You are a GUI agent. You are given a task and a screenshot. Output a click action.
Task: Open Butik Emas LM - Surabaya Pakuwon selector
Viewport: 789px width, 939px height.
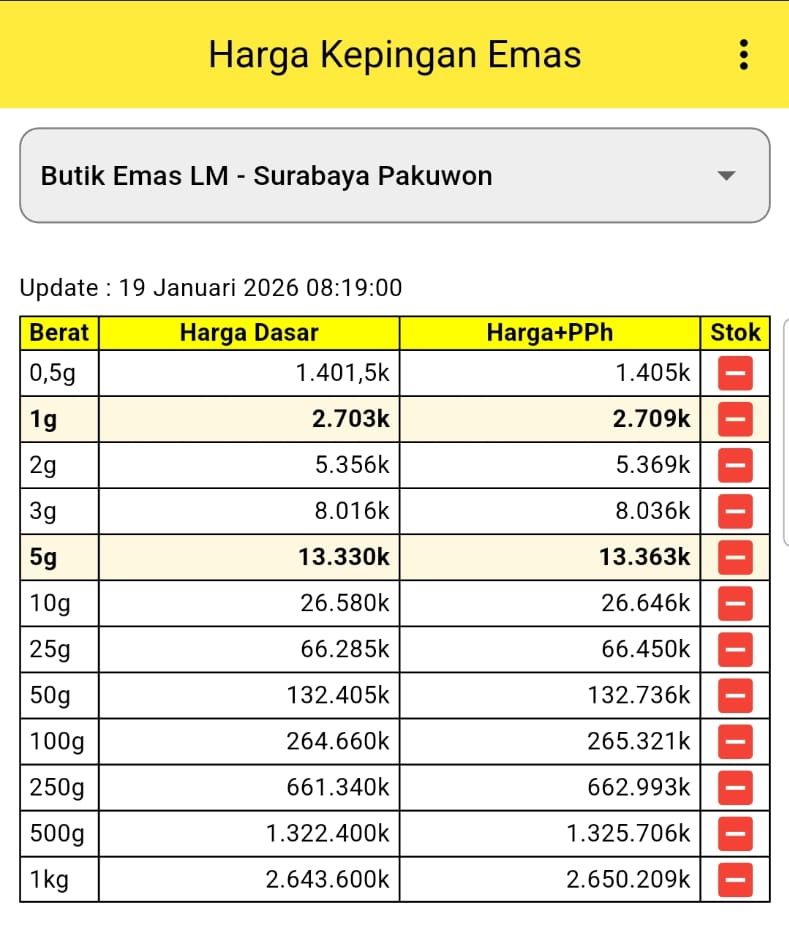pyautogui.click(x=394, y=176)
